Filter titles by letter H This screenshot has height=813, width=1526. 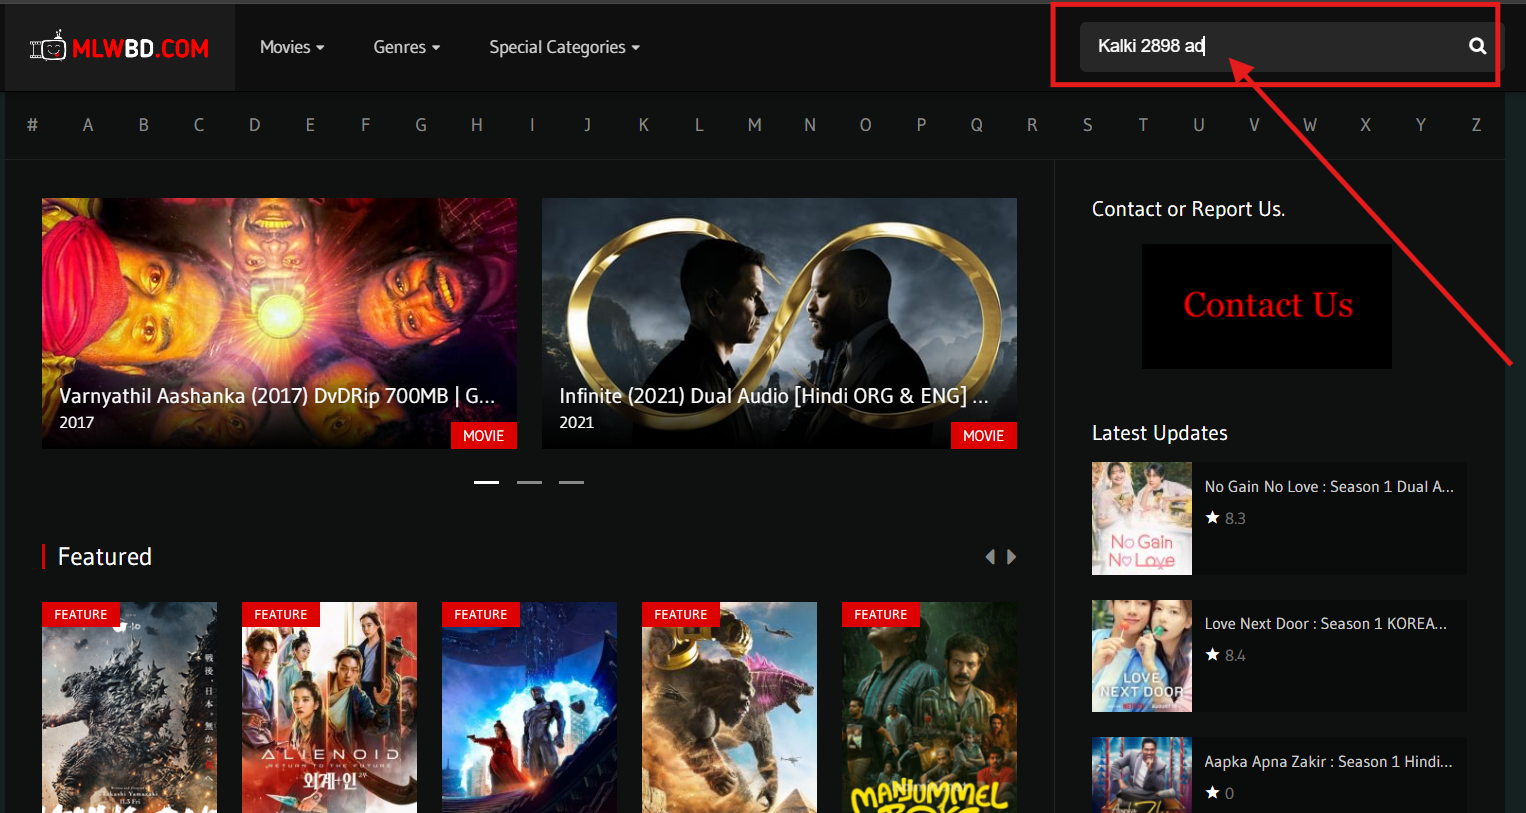click(x=476, y=125)
